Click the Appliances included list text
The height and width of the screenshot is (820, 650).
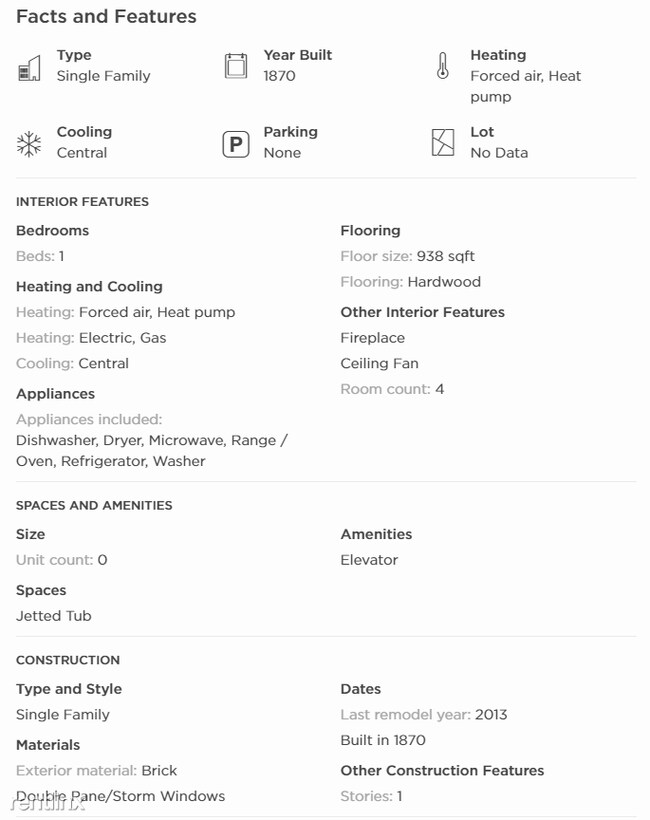[x=152, y=451]
